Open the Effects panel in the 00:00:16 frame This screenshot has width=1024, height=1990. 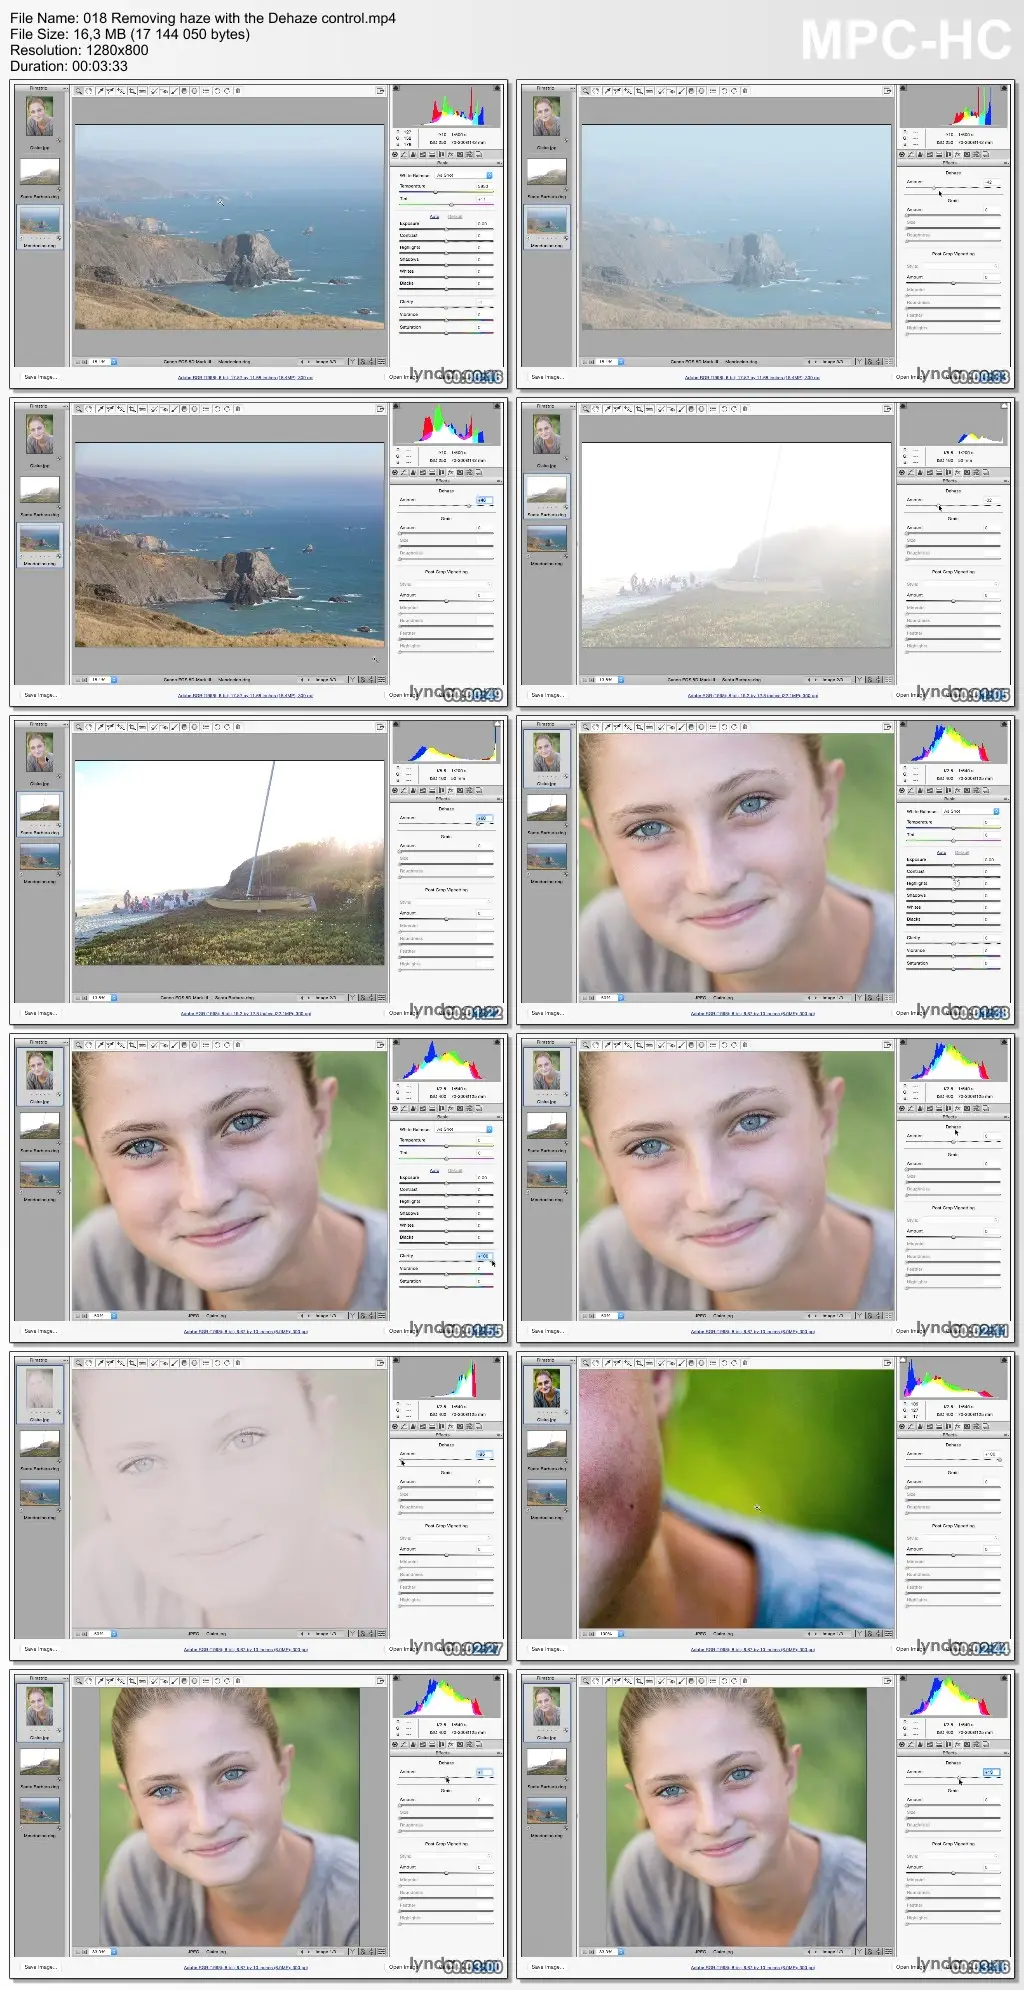451,154
